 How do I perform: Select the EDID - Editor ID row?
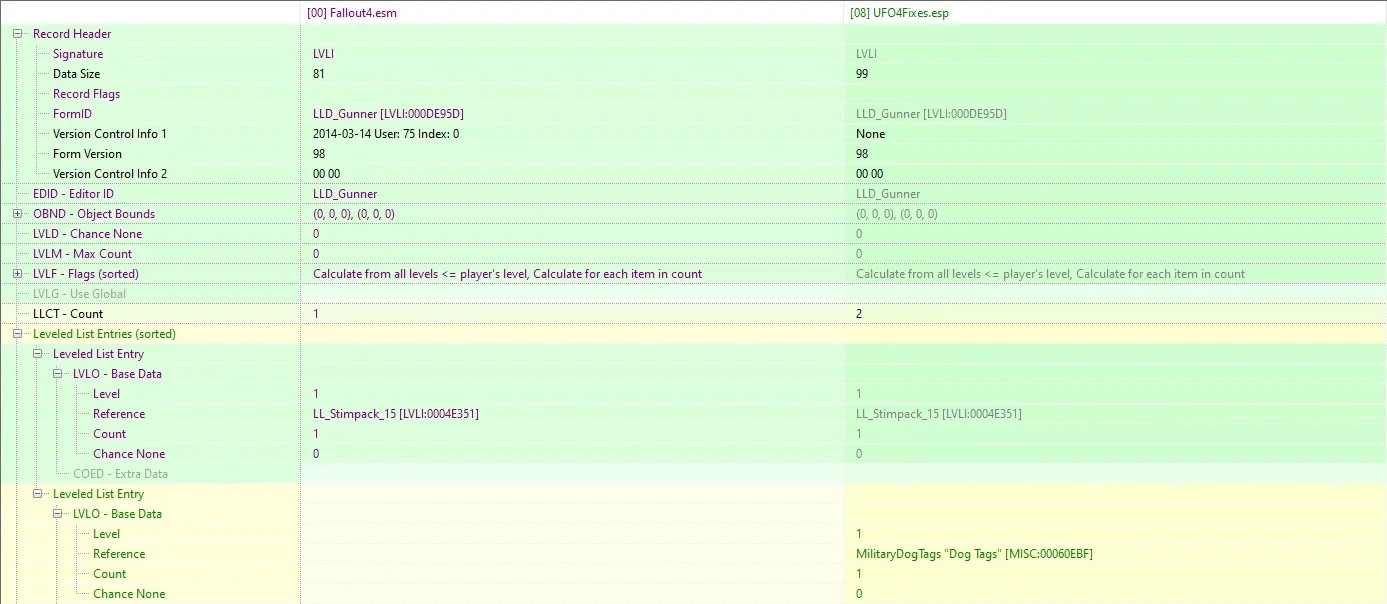click(x=73, y=194)
